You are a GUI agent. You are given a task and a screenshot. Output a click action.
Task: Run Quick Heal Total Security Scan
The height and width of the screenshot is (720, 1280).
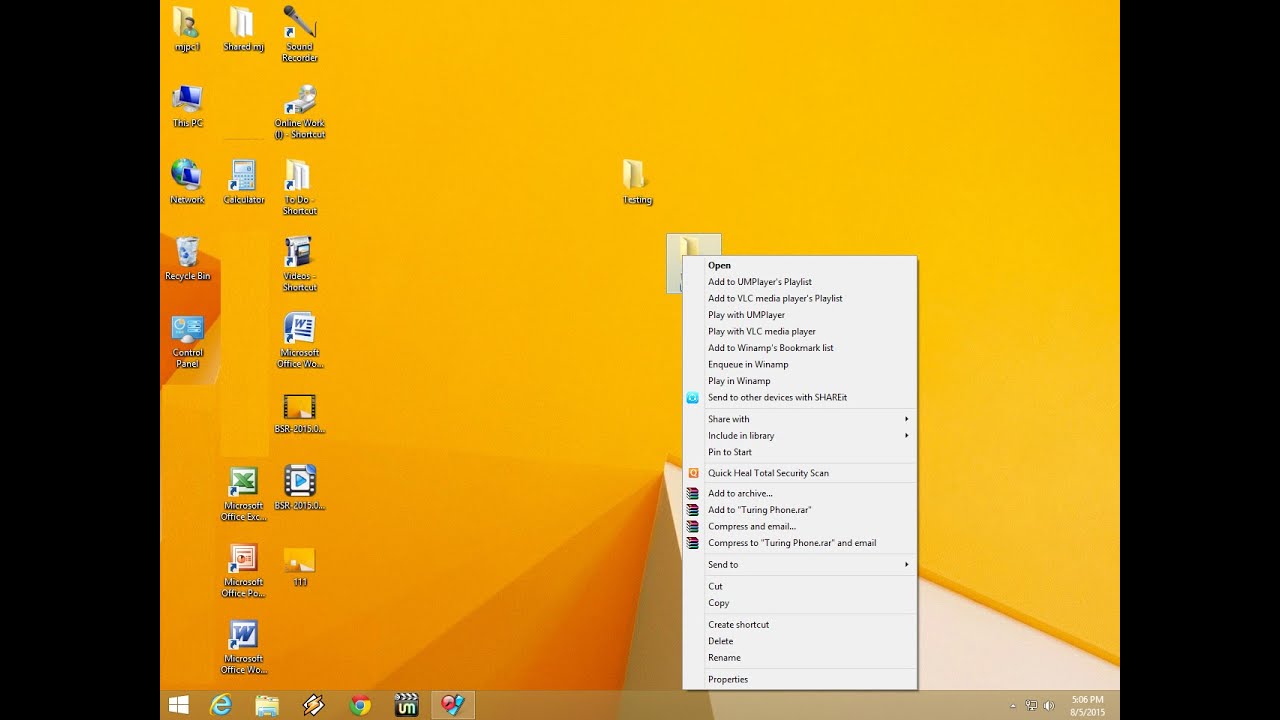799,473
